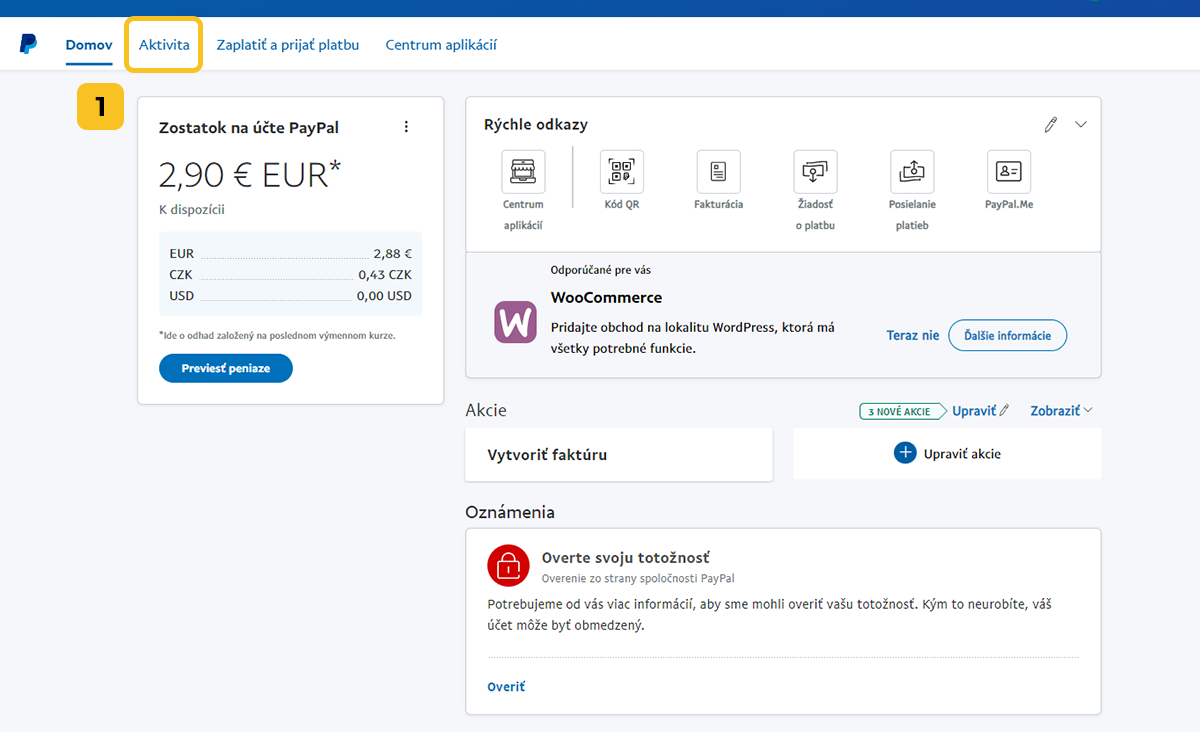Open the Fakturácia quick link icon

(718, 171)
